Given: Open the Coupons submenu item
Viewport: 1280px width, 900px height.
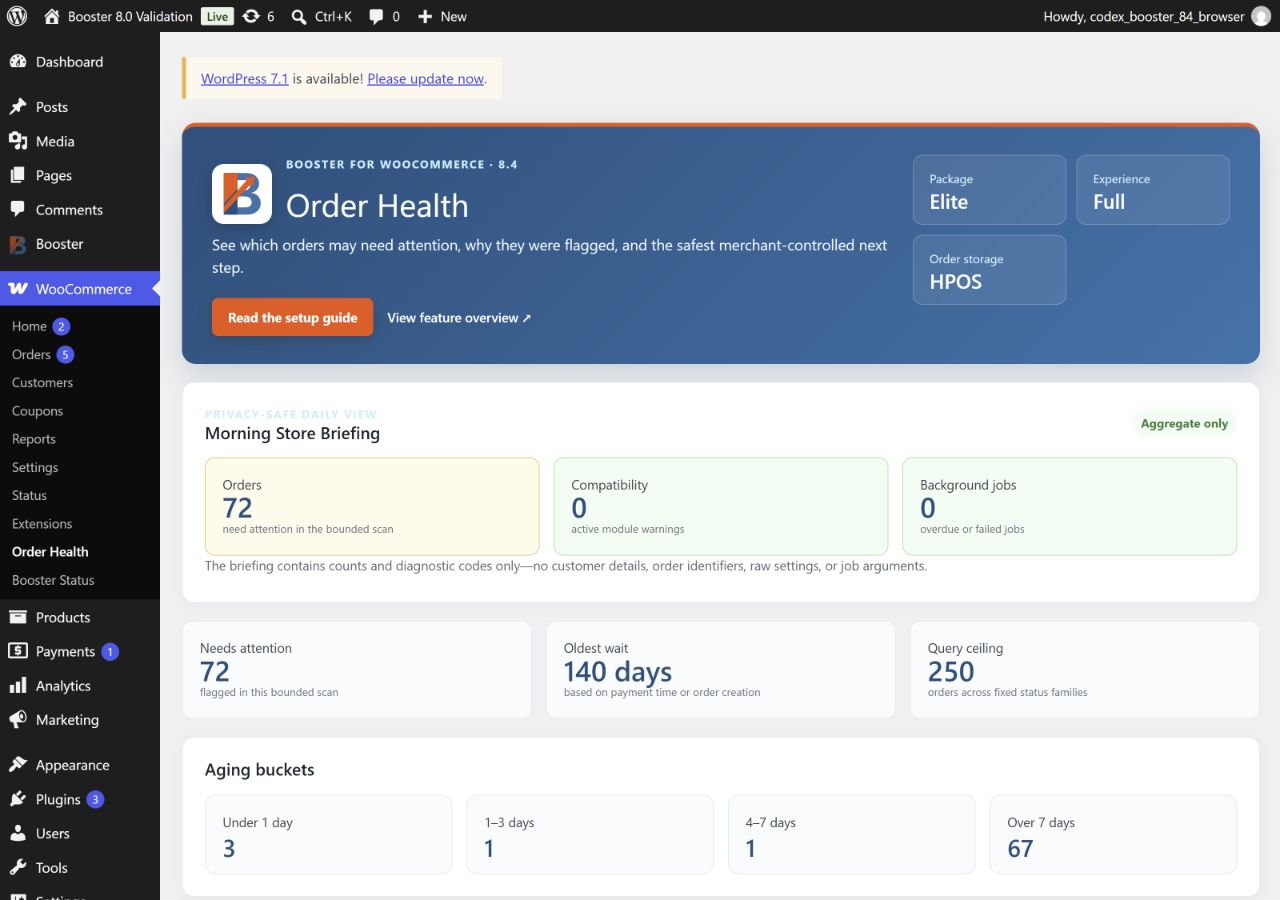Looking at the screenshot, I should pyautogui.click(x=37, y=411).
